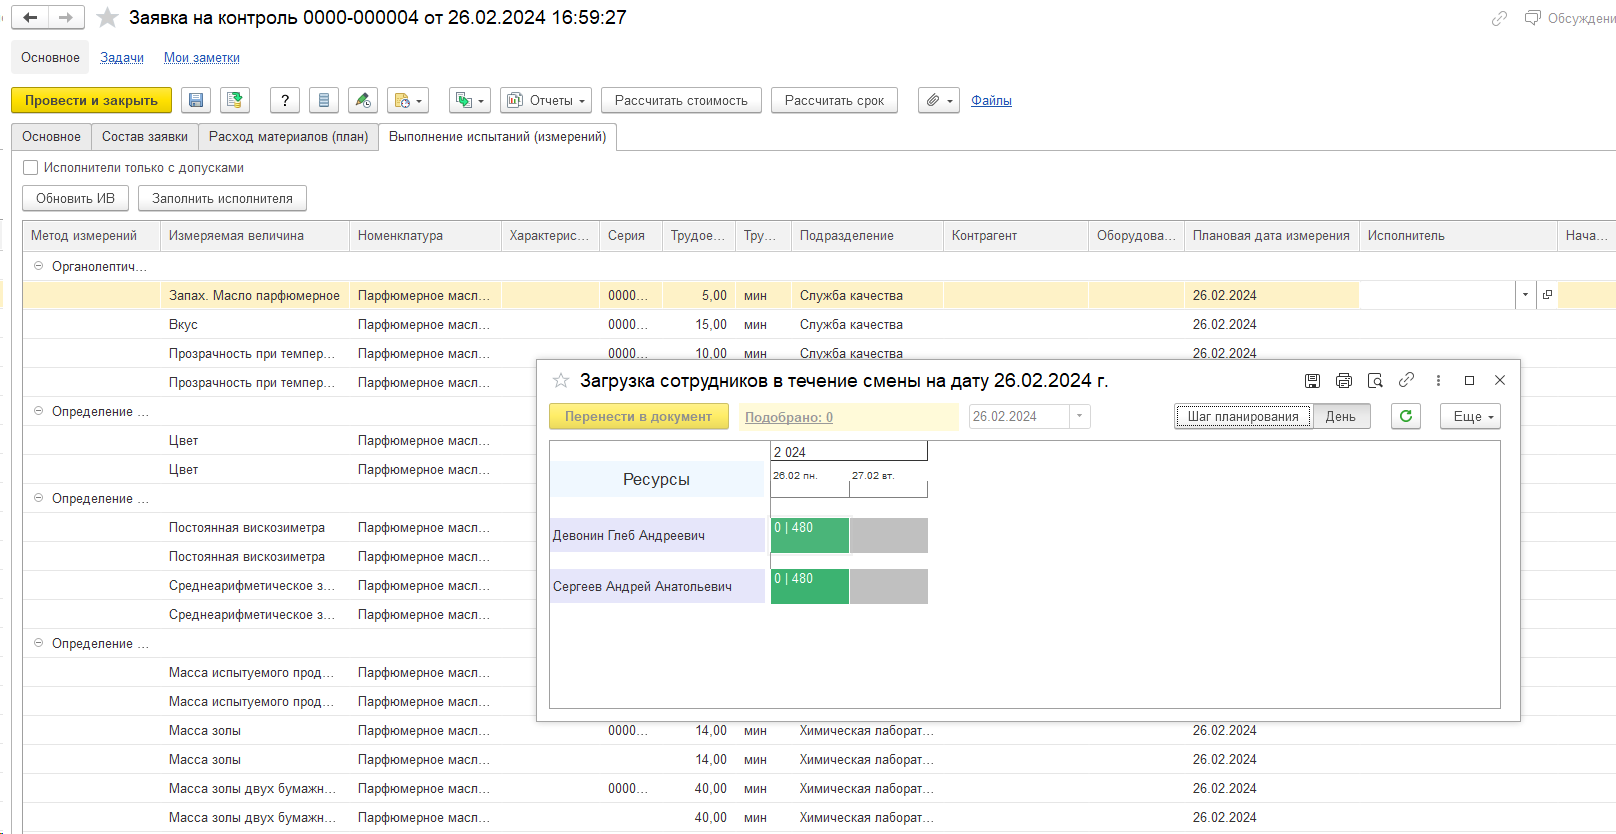This screenshot has height=834, width=1616.
Task: Select Шаг планирования toggle option
Action: (1243, 417)
